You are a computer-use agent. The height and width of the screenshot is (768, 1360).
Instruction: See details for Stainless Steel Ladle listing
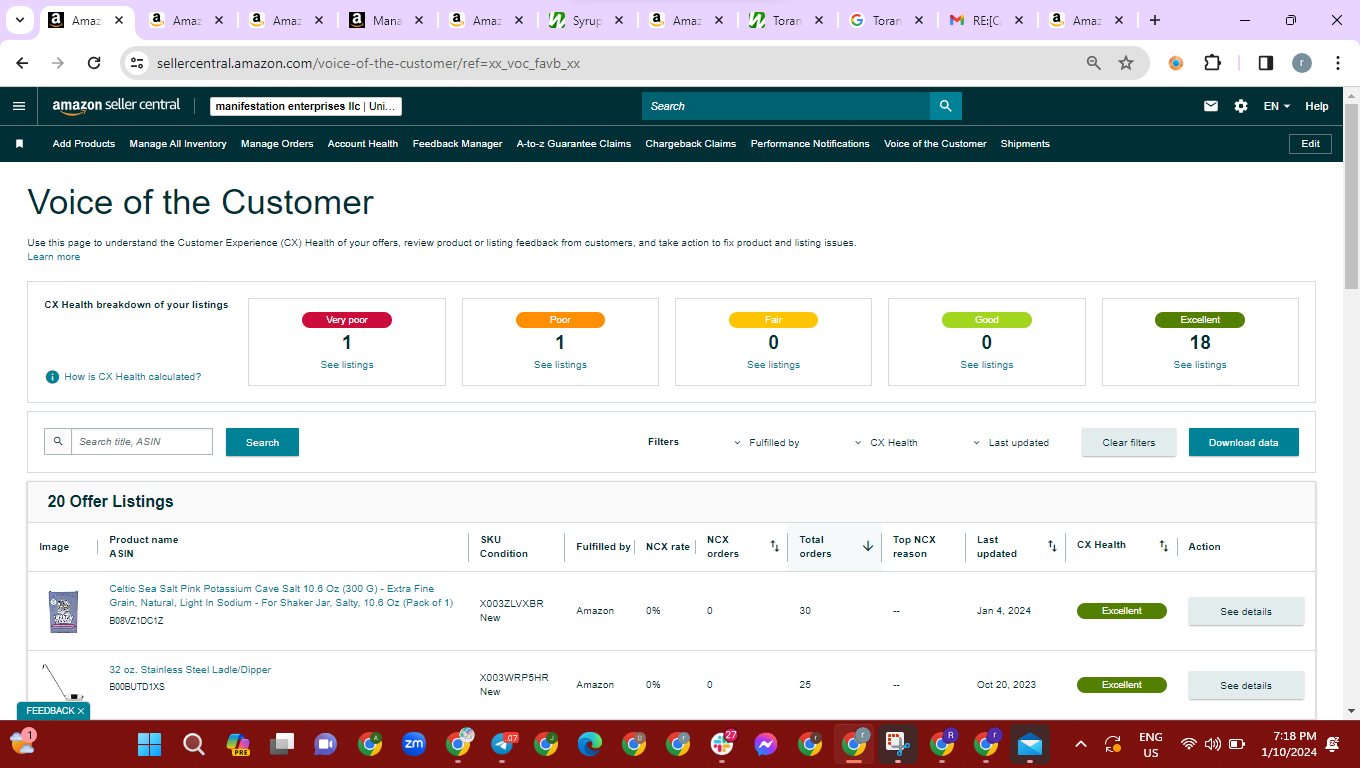1246,685
